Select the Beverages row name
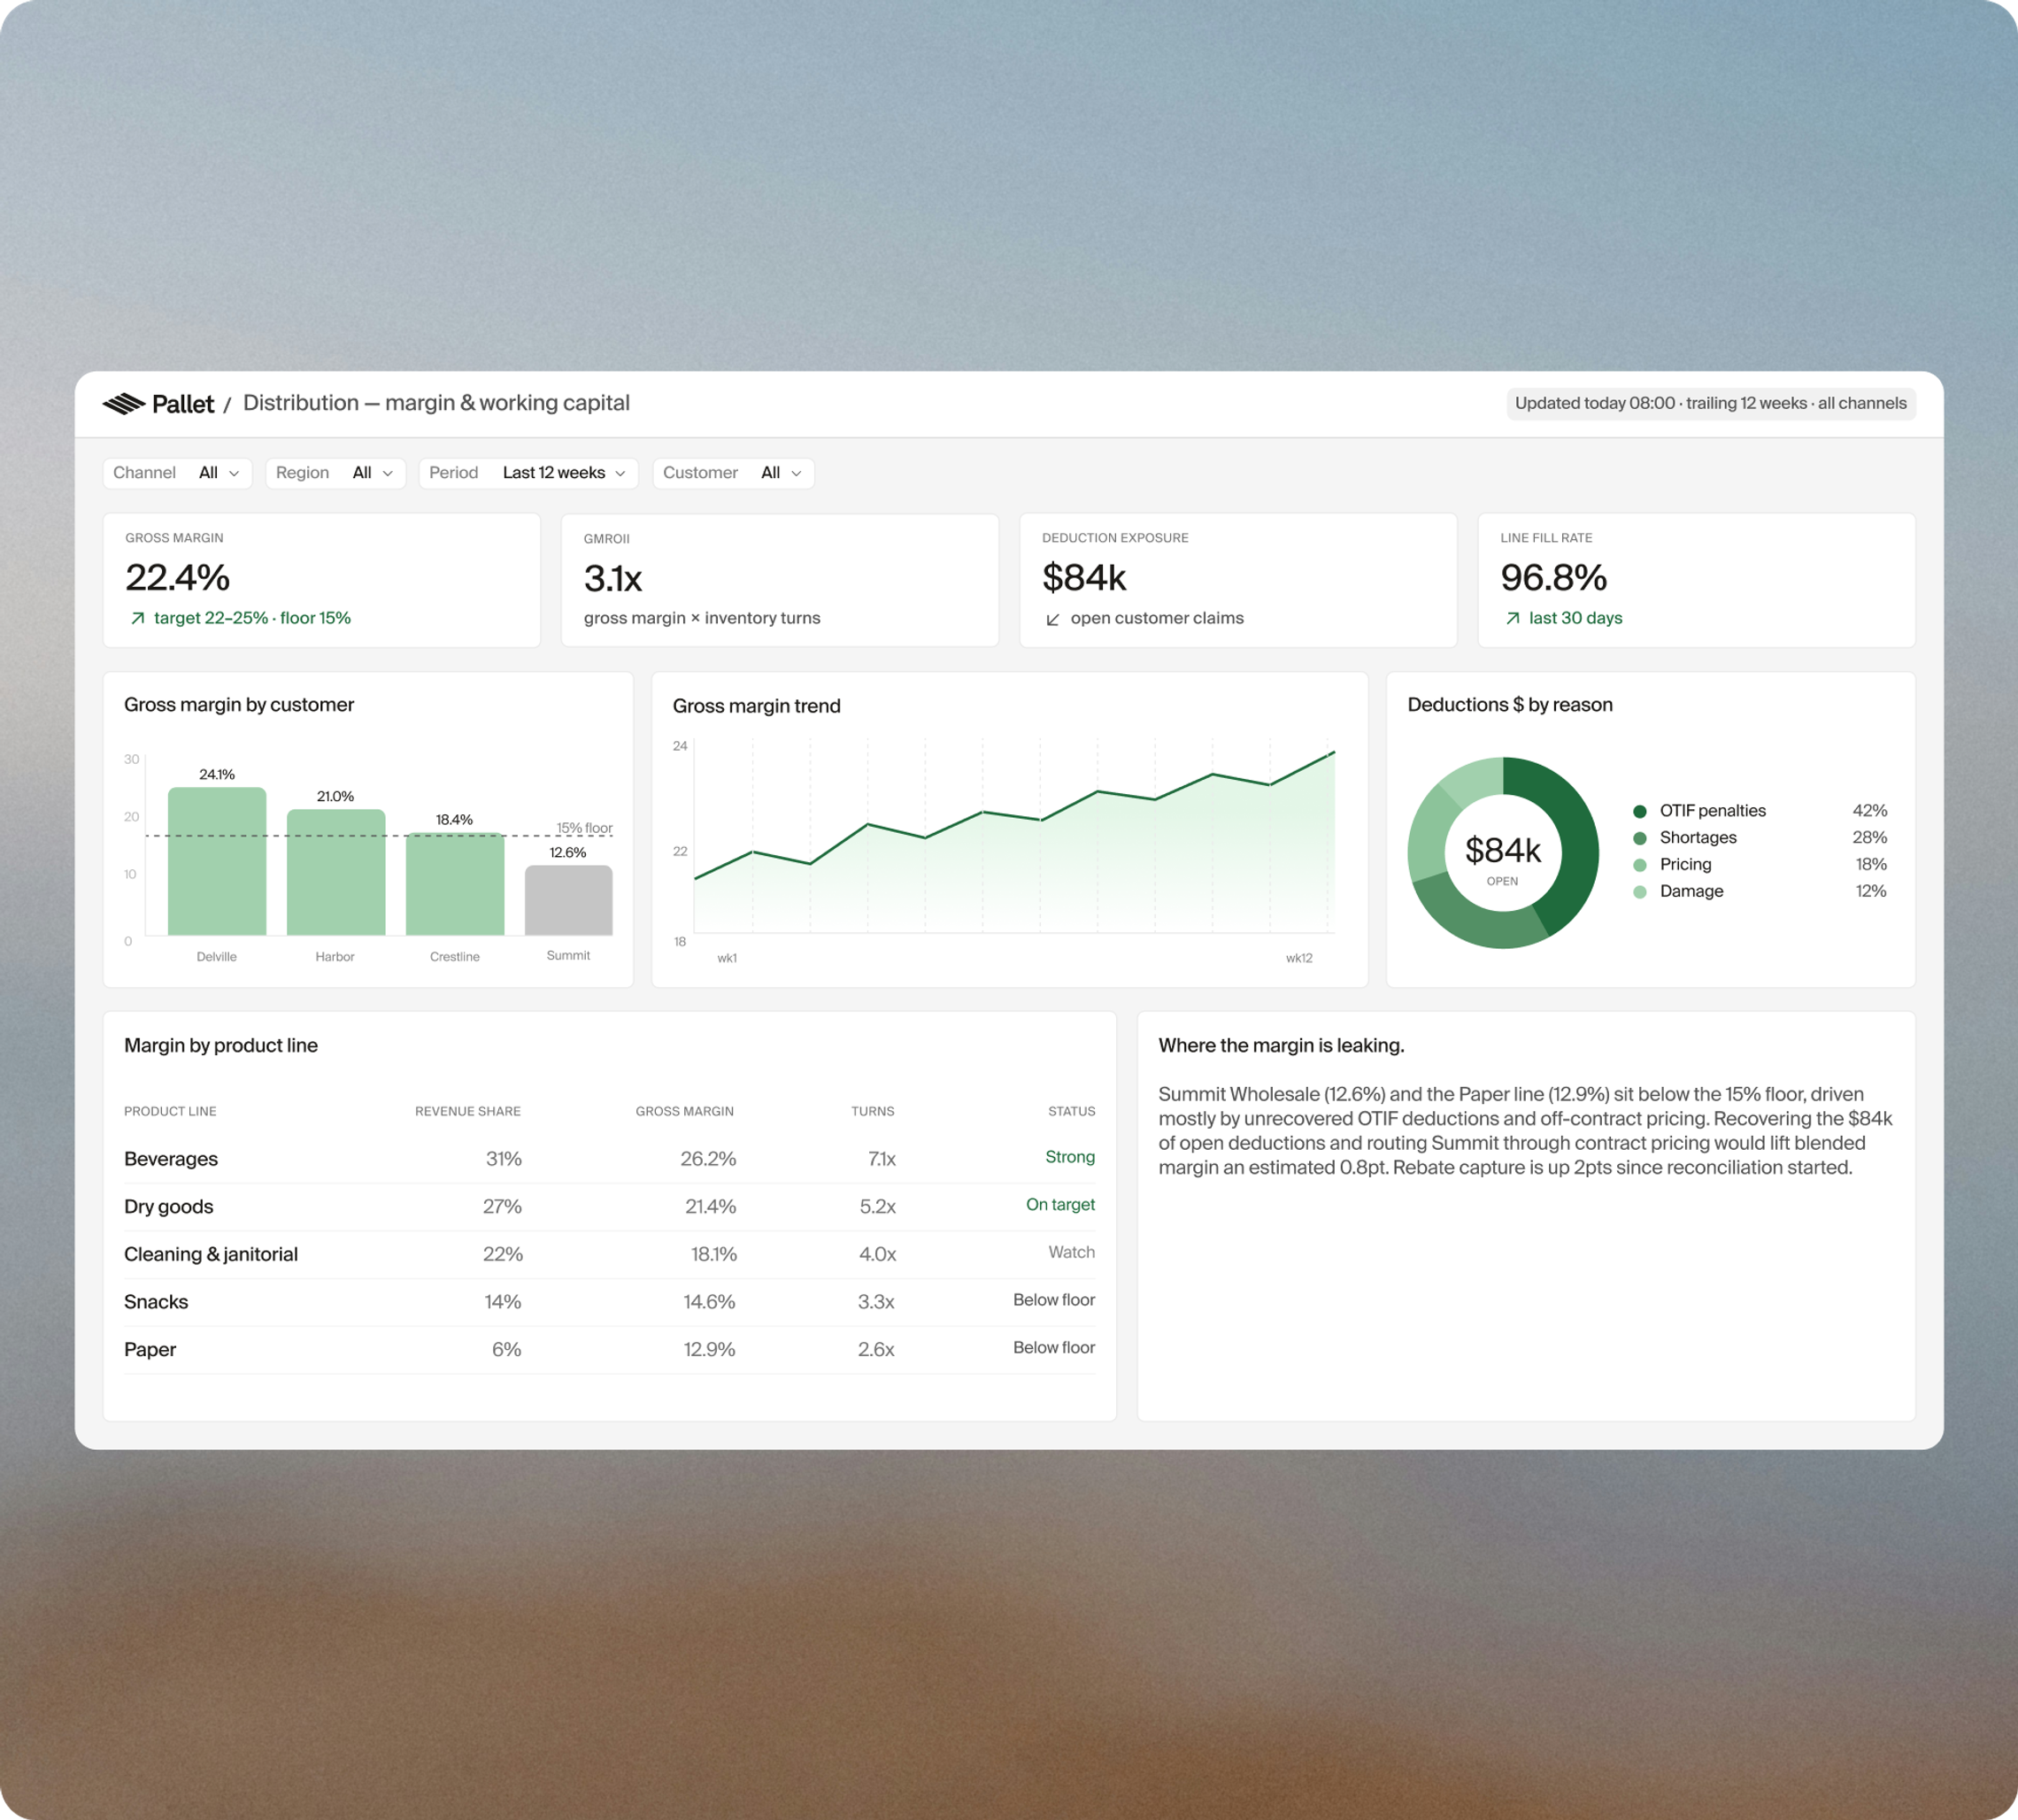2018x1820 pixels. [171, 1159]
